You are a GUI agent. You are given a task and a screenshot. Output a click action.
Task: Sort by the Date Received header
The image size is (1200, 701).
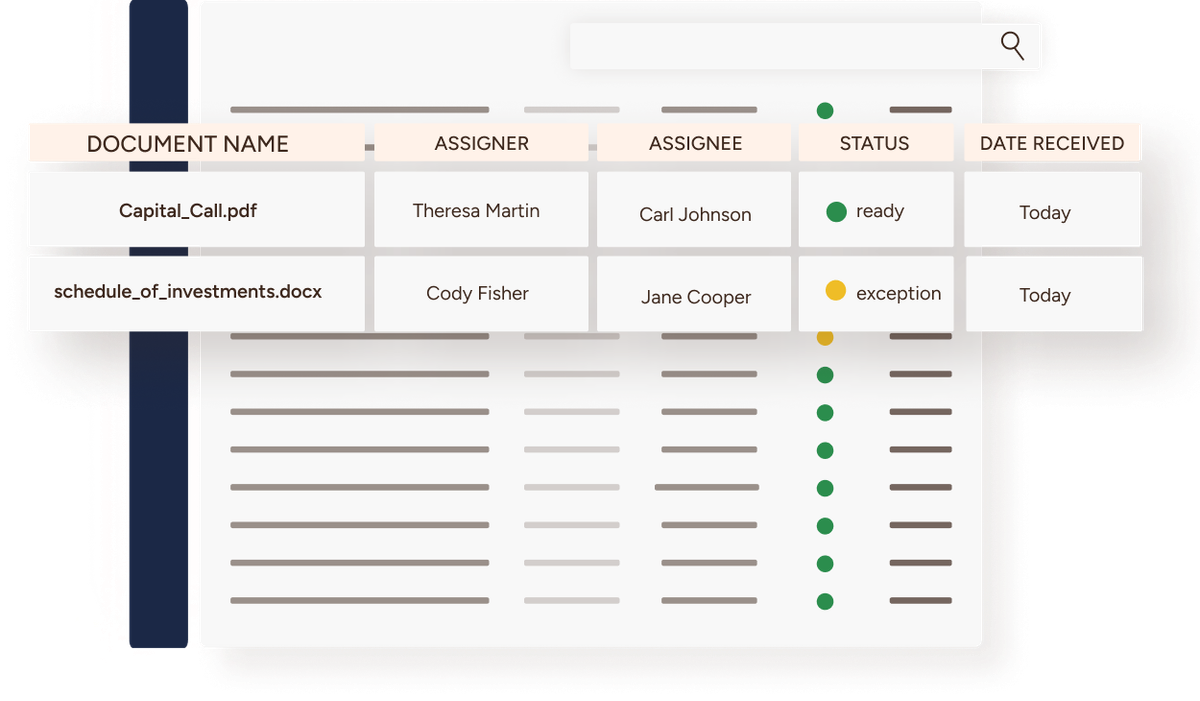tap(1052, 144)
